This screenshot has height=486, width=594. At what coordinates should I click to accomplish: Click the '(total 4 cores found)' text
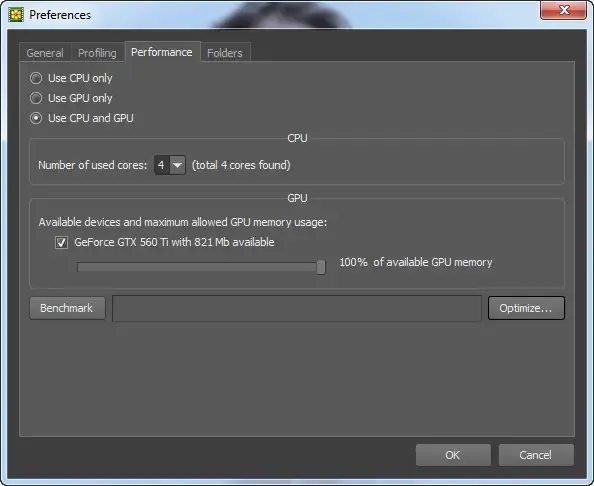point(241,165)
